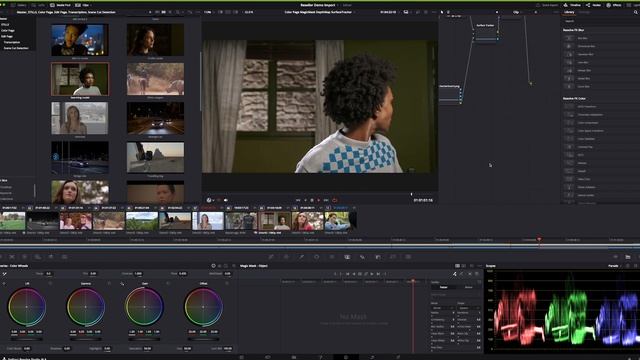Toggle loop playback in viewer
The height and width of the screenshot is (360, 640).
(x=335, y=200)
